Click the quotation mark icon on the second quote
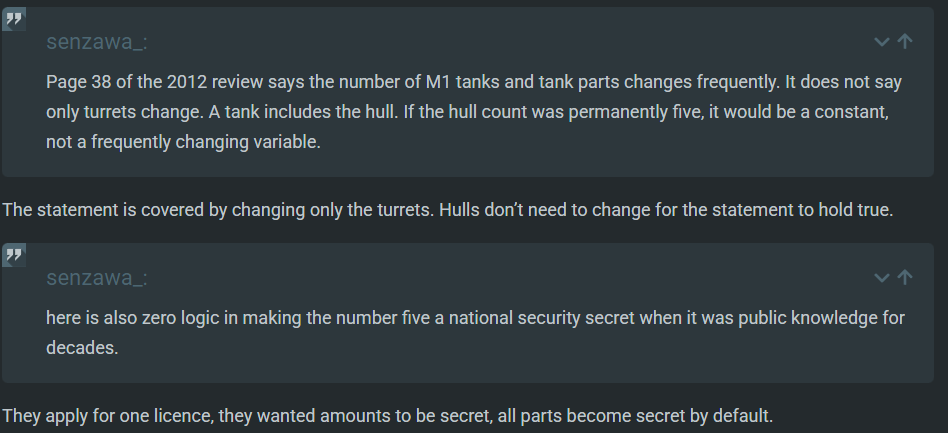The width and height of the screenshot is (948, 433). 14,255
